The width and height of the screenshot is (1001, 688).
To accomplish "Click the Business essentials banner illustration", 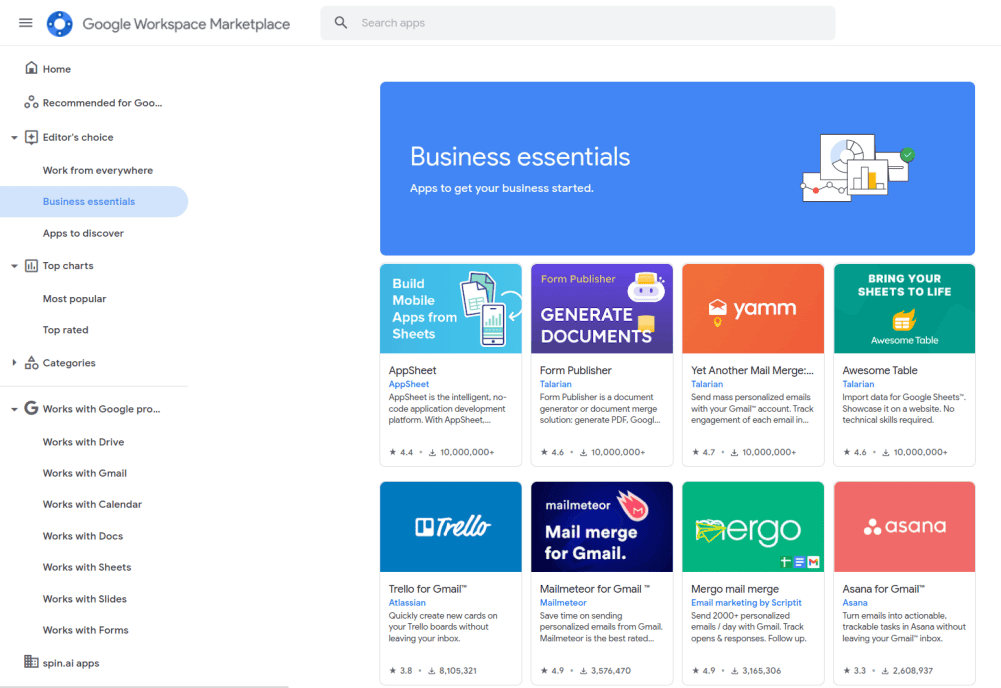I will pyautogui.click(x=858, y=168).
